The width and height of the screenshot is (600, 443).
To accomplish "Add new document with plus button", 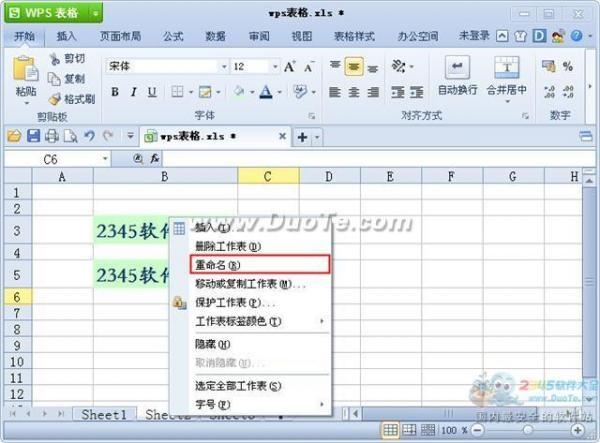I will pyautogui.click(x=303, y=137).
